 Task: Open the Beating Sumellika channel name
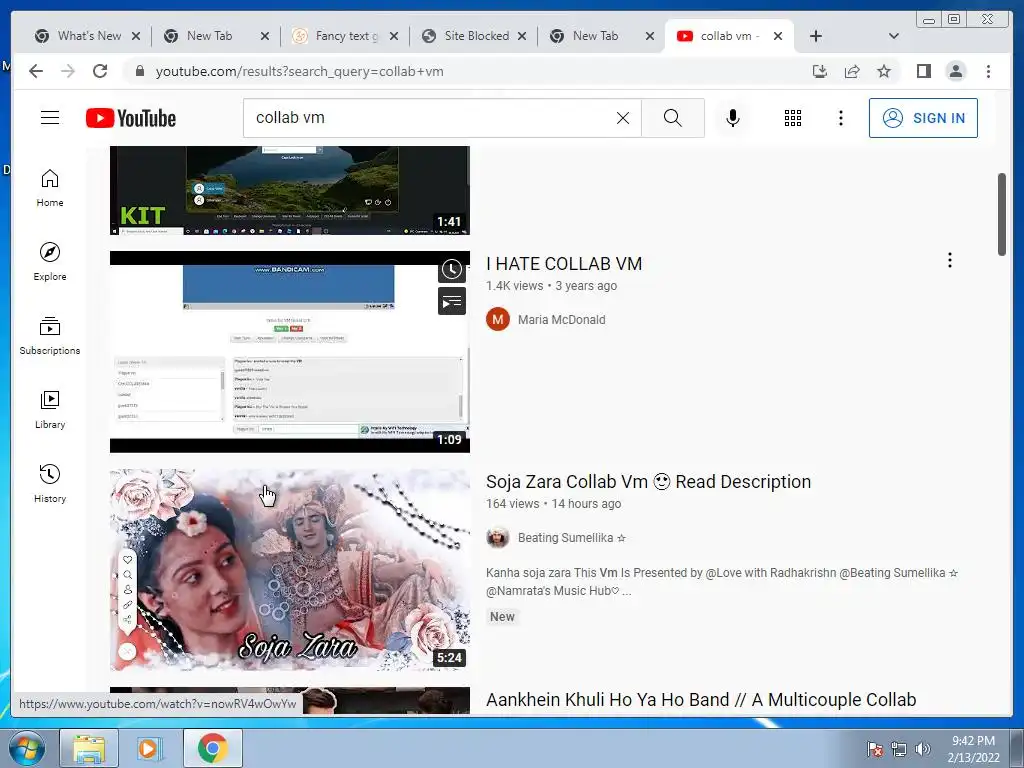[x=571, y=537]
